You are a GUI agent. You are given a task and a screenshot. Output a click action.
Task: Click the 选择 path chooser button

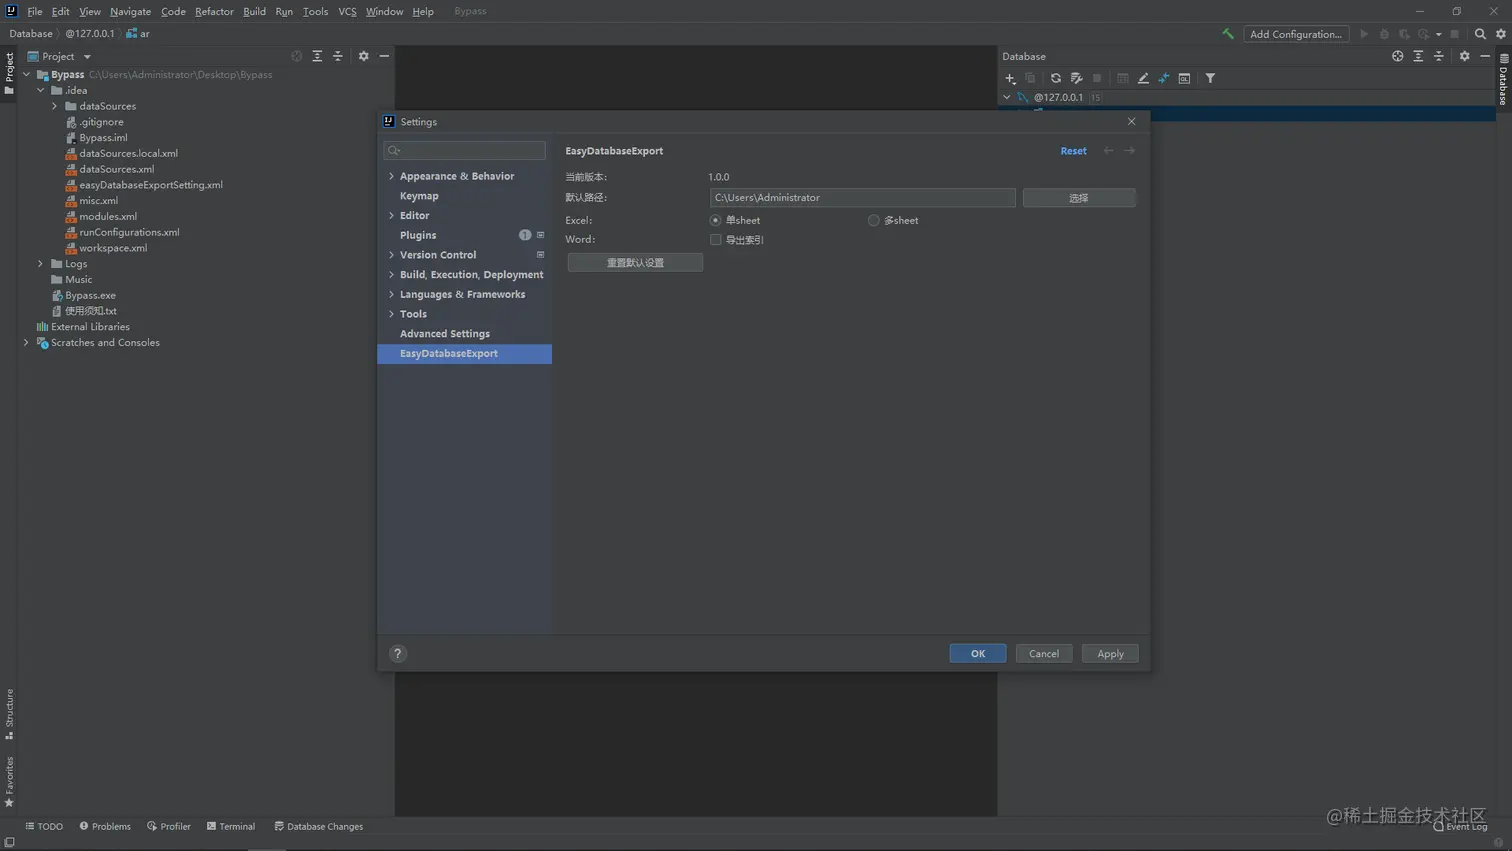[x=1079, y=198]
